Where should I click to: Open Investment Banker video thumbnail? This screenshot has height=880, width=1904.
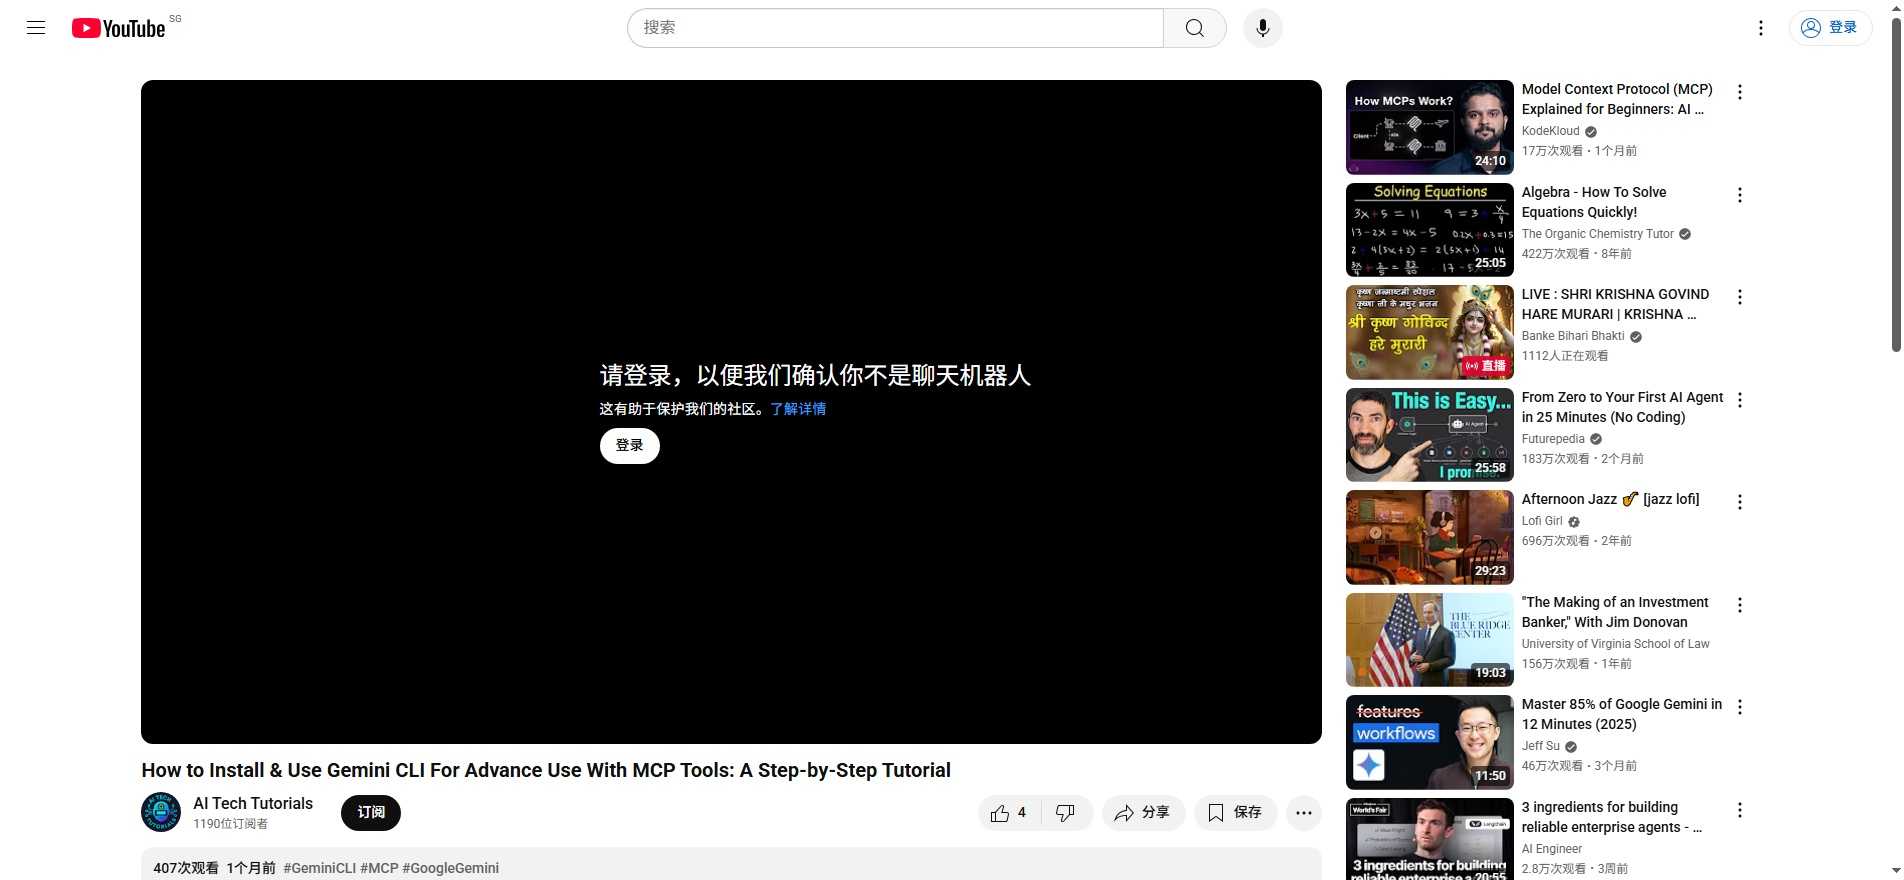1430,640
